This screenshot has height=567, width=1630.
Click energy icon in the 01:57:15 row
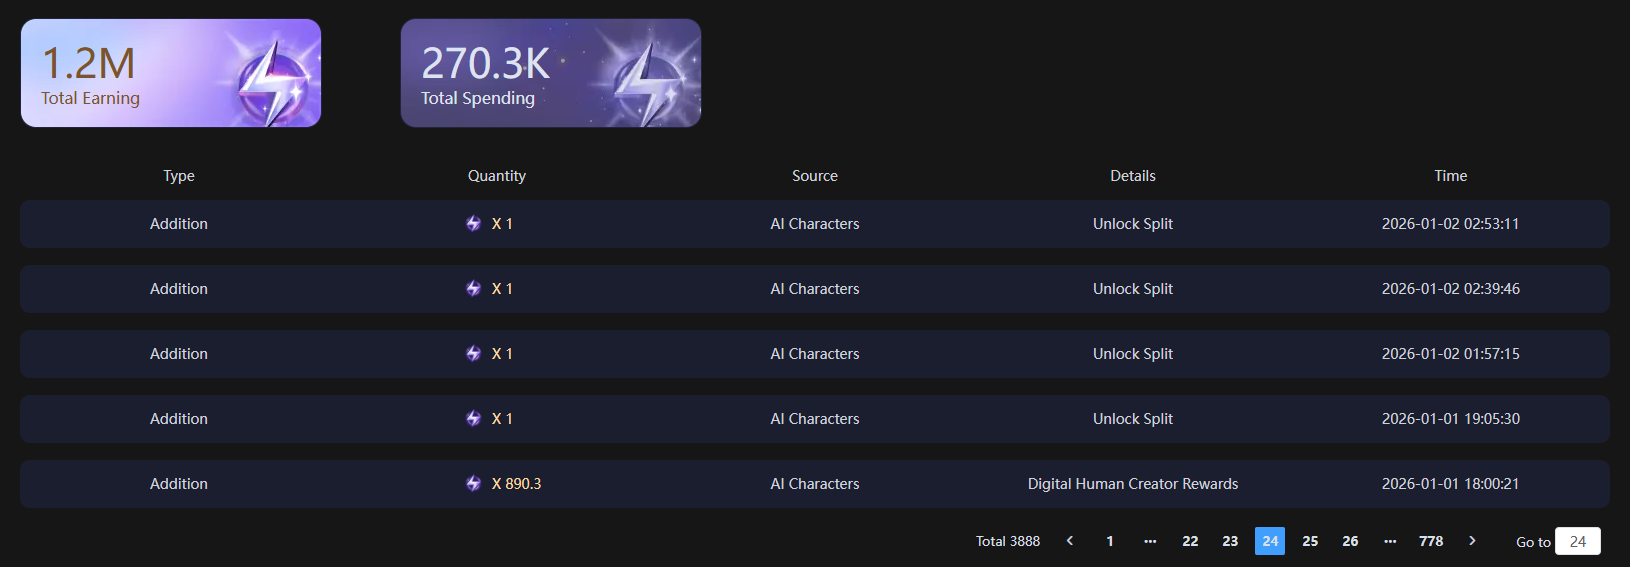pyautogui.click(x=474, y=354)
